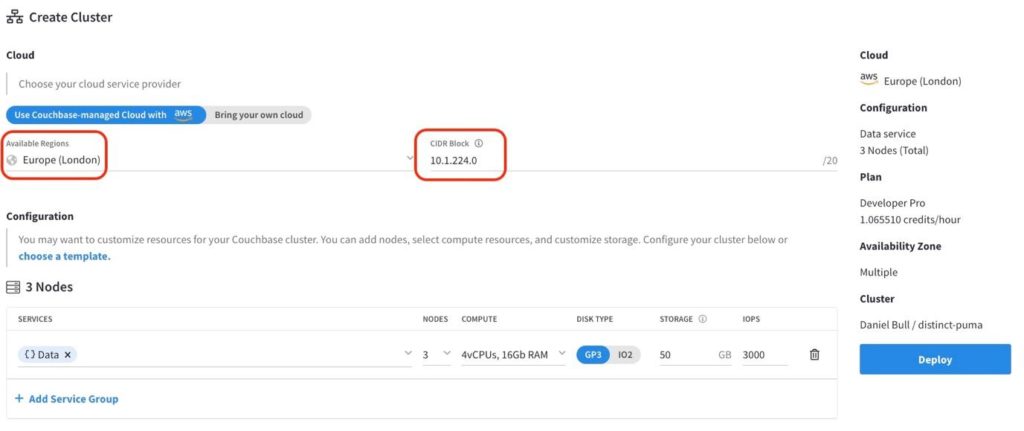The image size is (1024, 431).
Task: Click the Storage 50 GB field
Action: [x=696, y=355]
